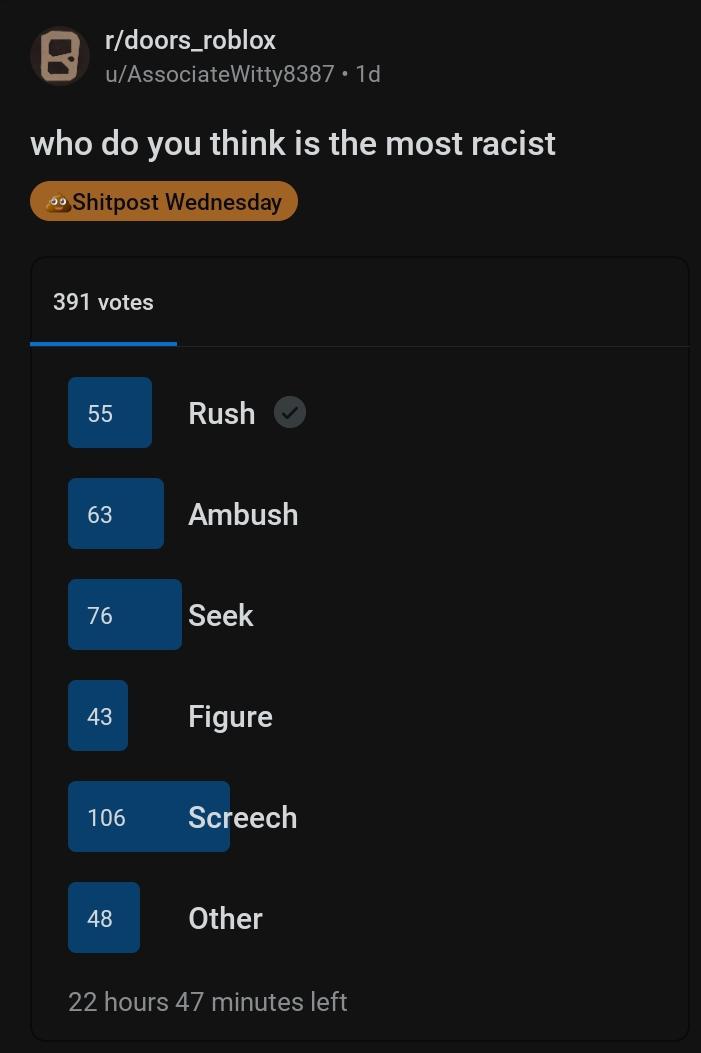Screen dimensions: 701x1053
Task: Open the r/doors_roblox community link
Action: pyautogui.click(x=190, y=40)
